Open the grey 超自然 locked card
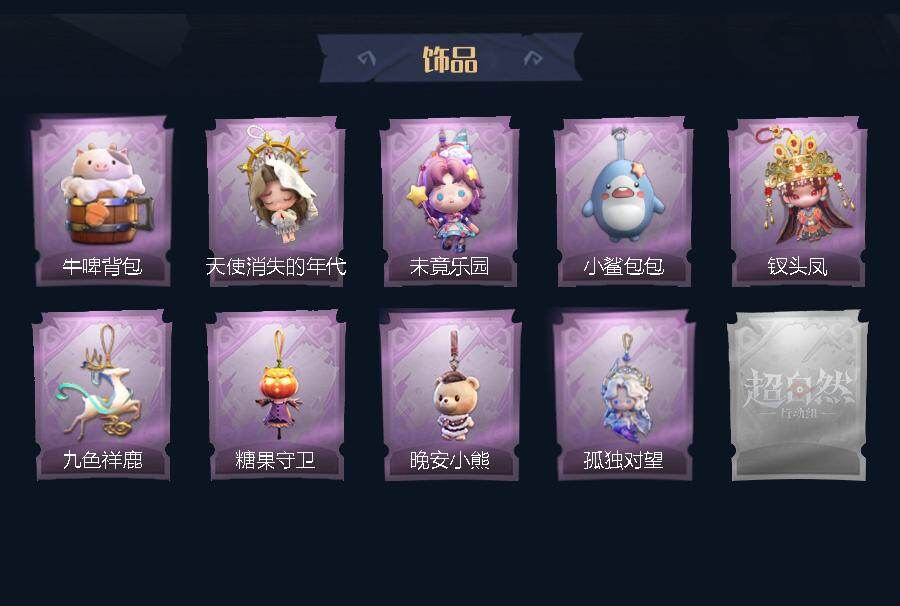Image resolution: width=900 pixels, height=606 pixels. pos(798,395)
